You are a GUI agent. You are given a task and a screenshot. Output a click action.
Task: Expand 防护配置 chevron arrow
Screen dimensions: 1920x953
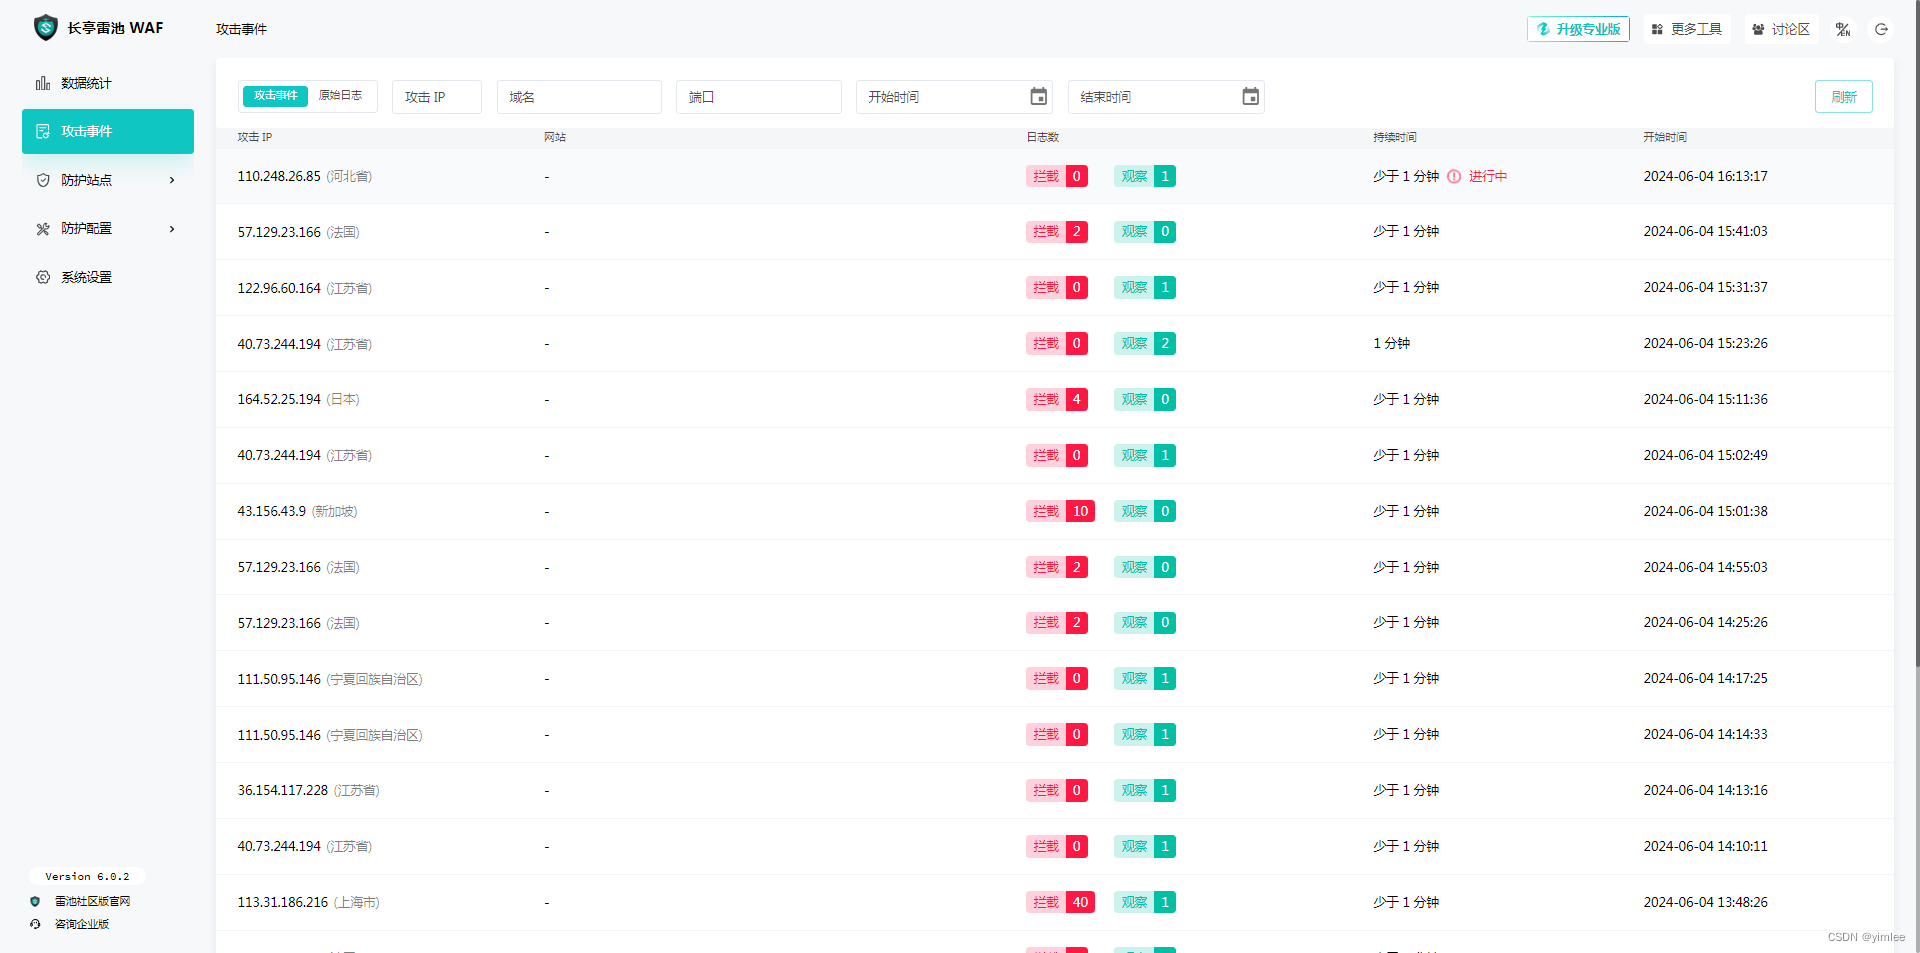click(x=172, y=229)
